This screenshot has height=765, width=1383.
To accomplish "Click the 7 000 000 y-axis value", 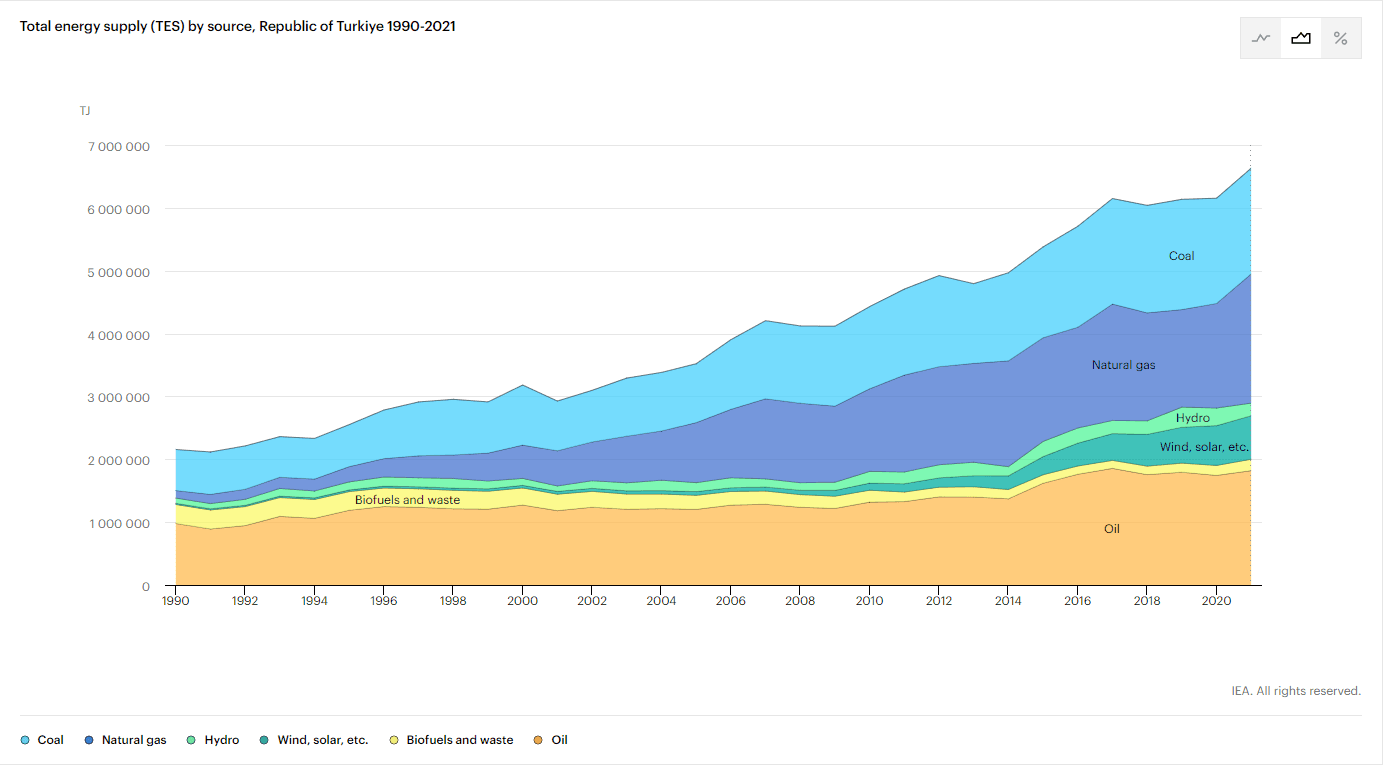I will click(117, 146).
